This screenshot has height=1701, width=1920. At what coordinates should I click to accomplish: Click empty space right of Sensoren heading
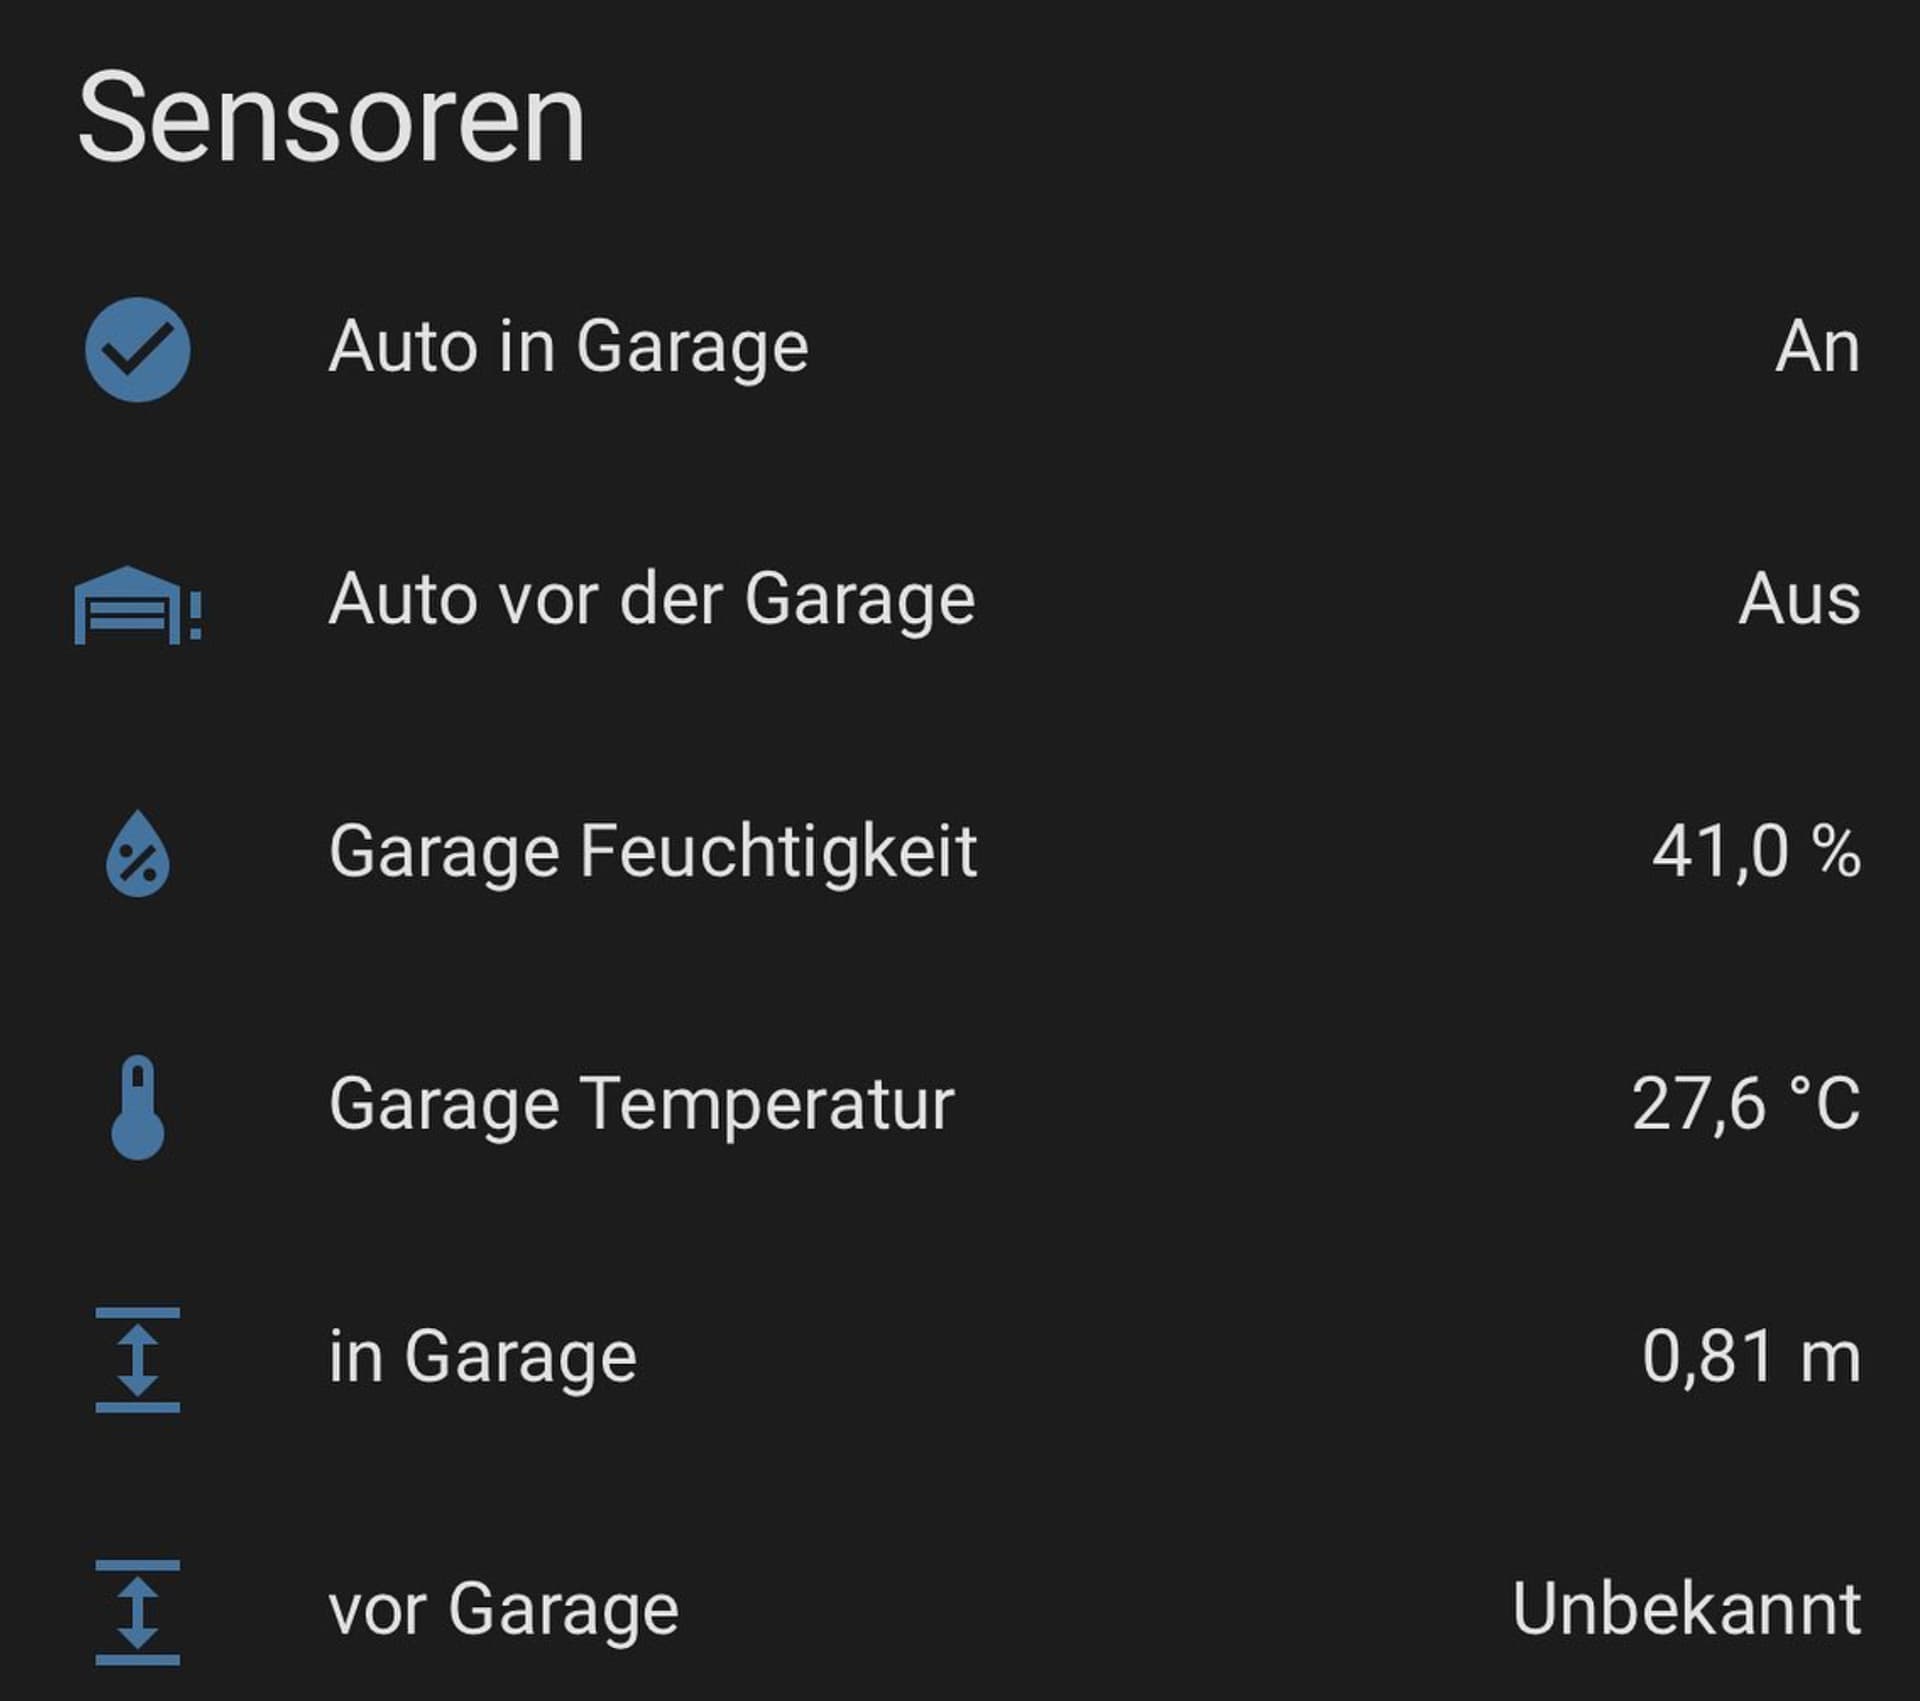(1250, 118)
